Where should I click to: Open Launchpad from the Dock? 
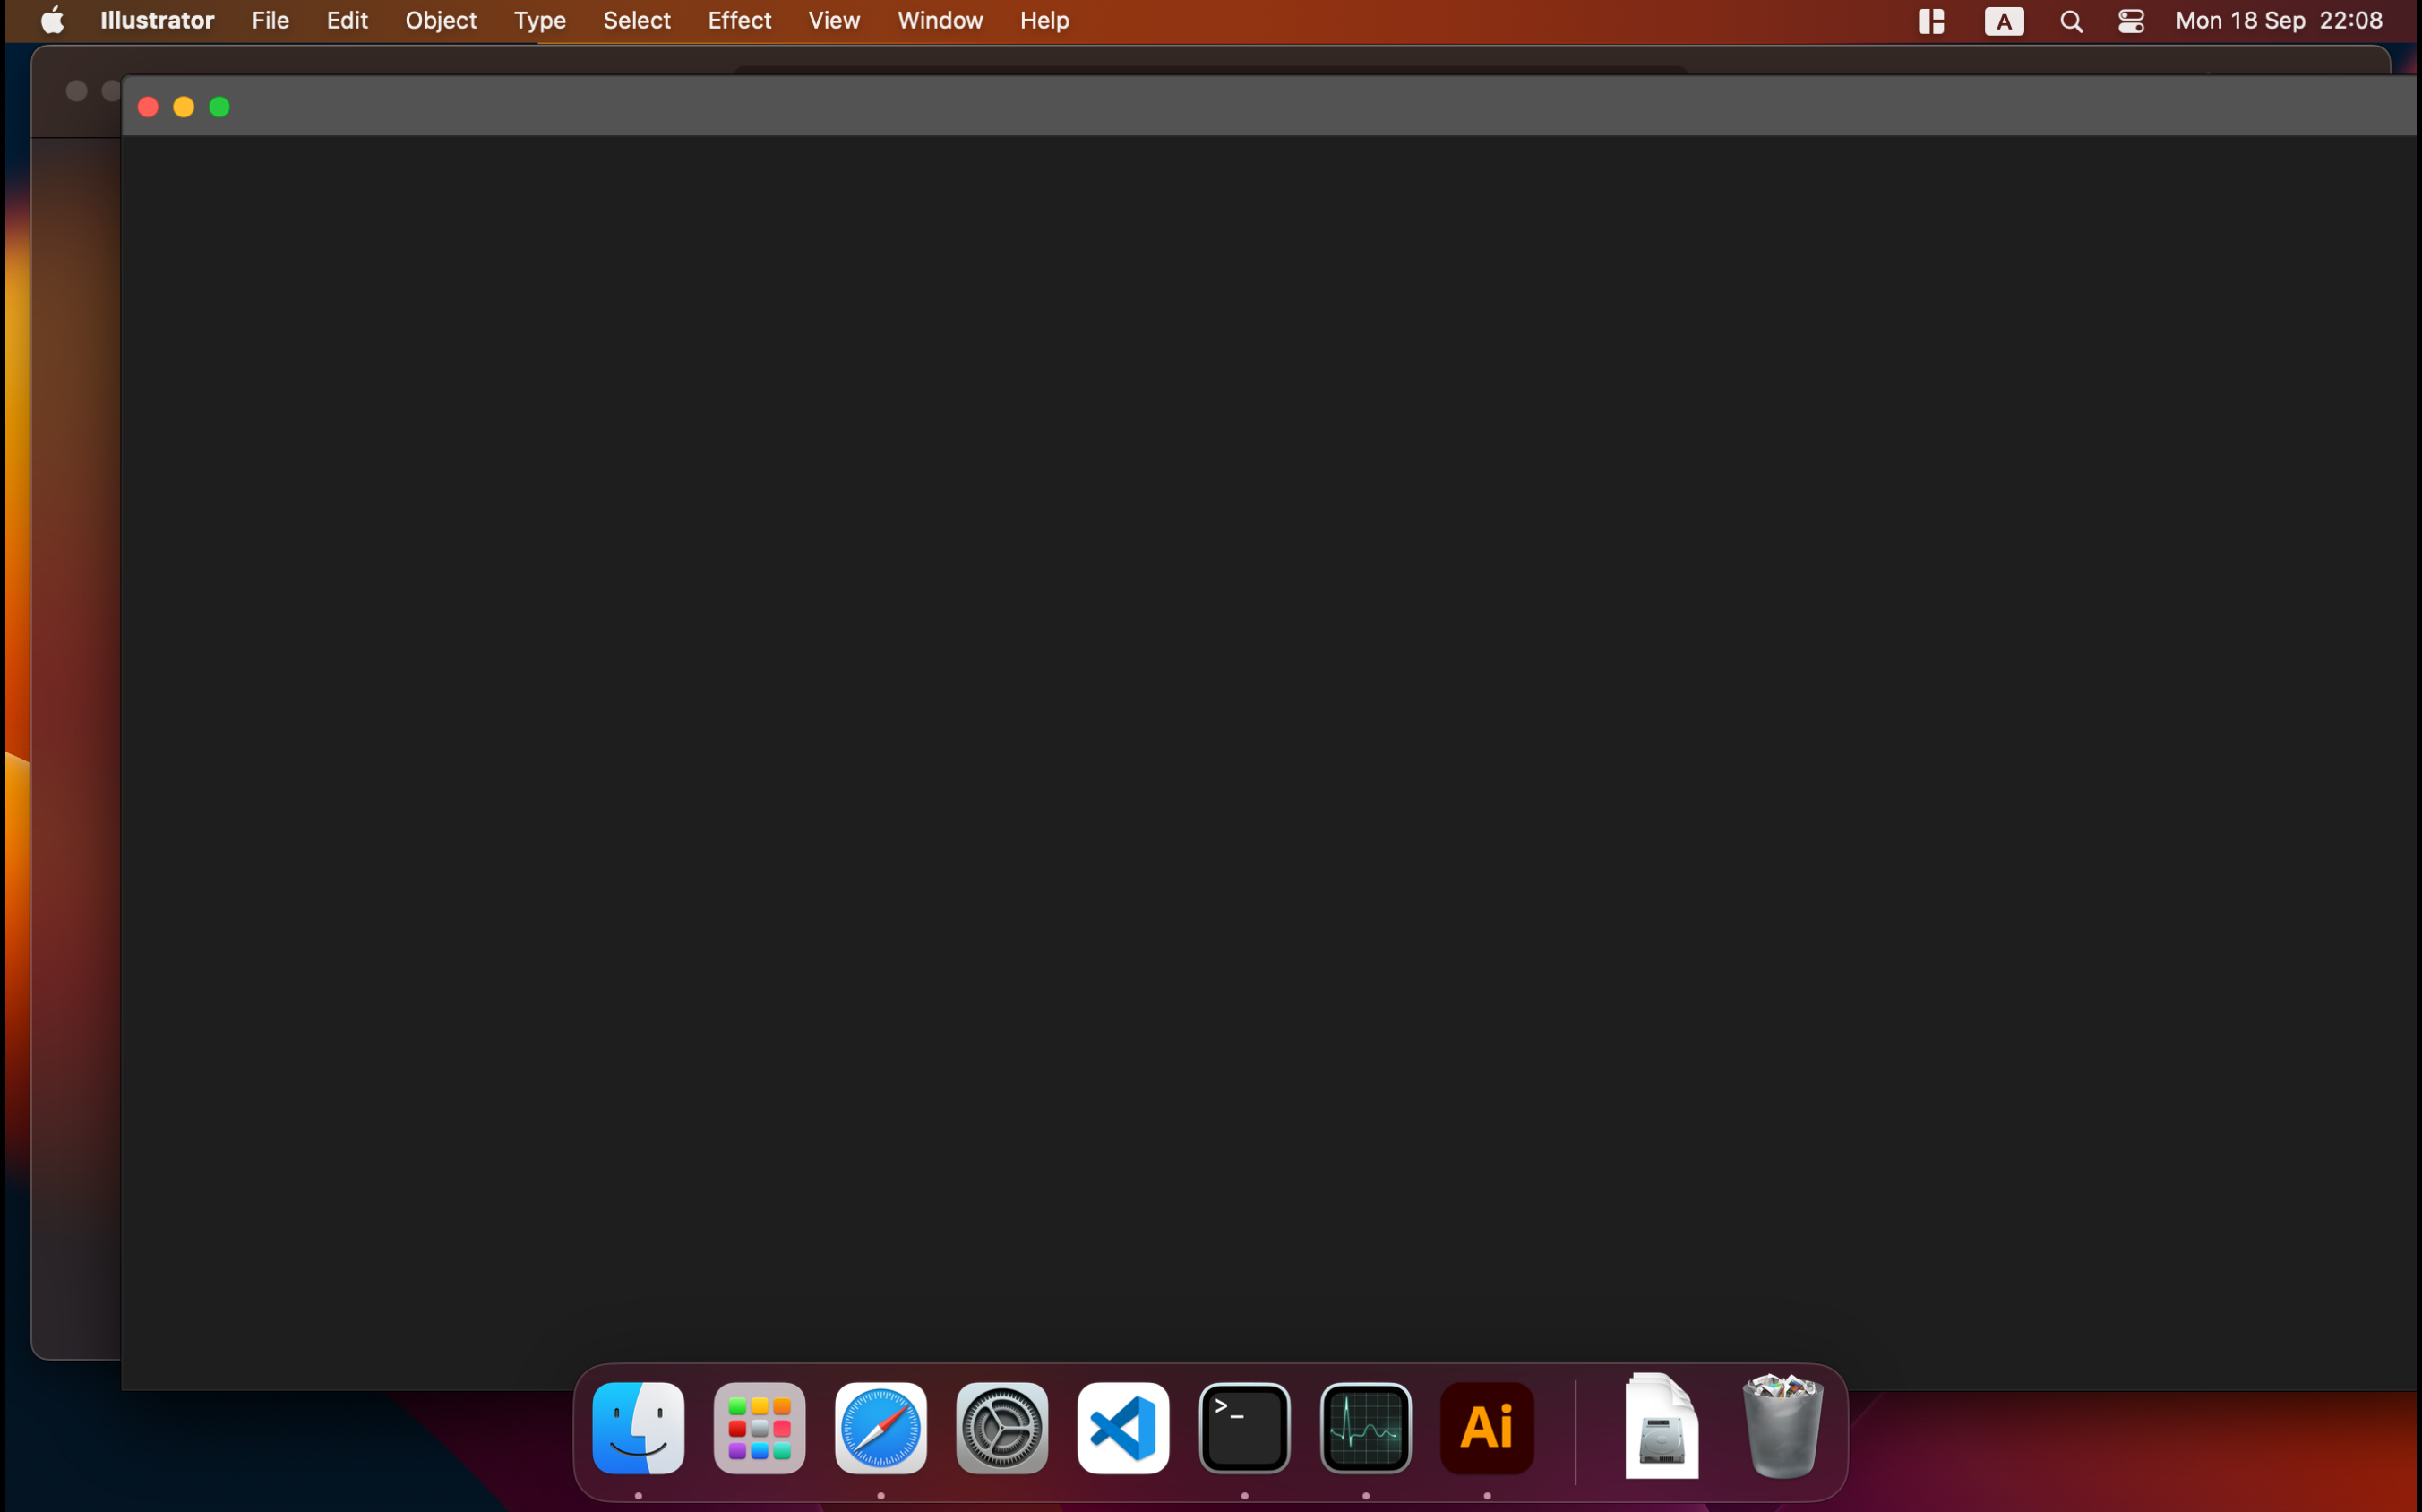point(758,1427)
